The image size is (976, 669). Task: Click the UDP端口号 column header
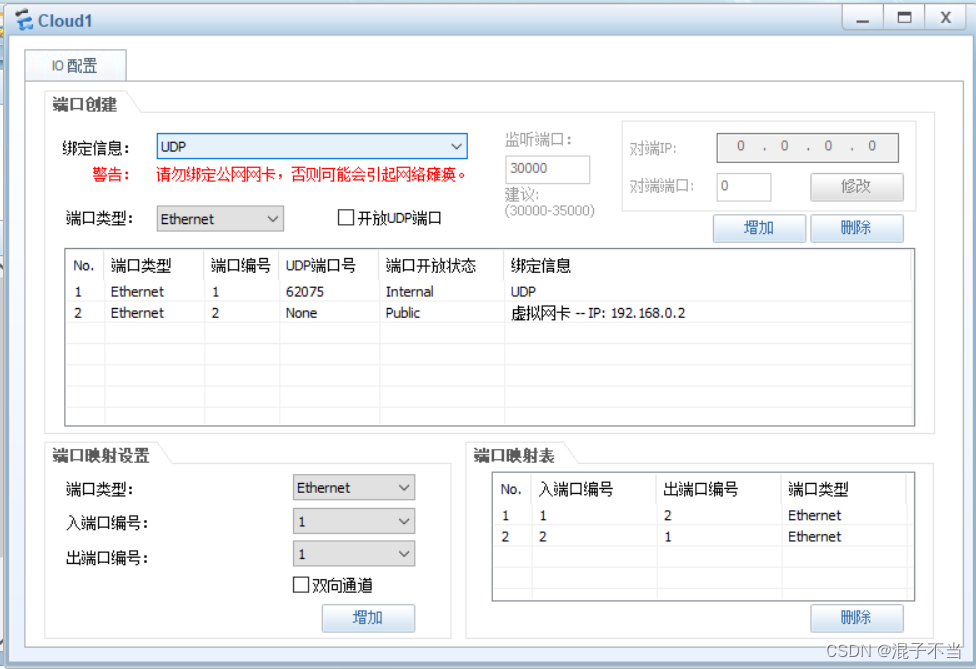point(329,266)
